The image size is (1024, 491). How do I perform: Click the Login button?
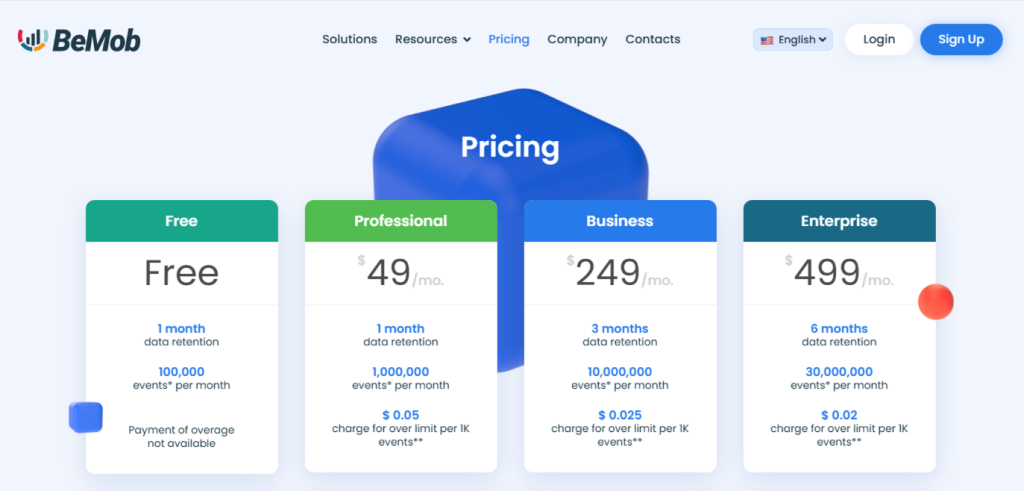[879, 39]
